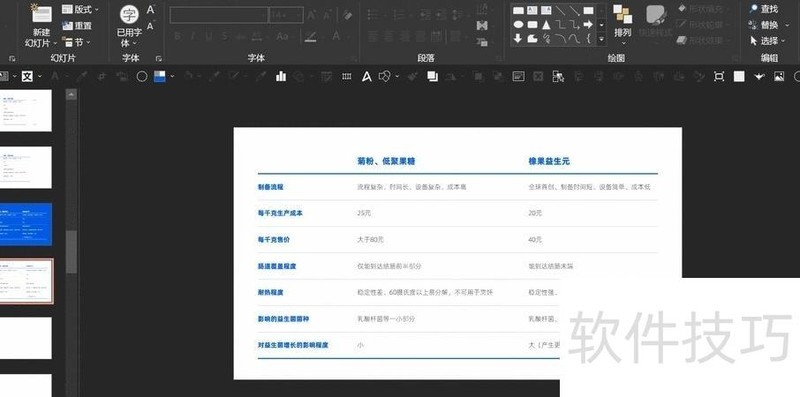Click the cell text 大于80元
The image size is (800, 397).
pos(370,239)
